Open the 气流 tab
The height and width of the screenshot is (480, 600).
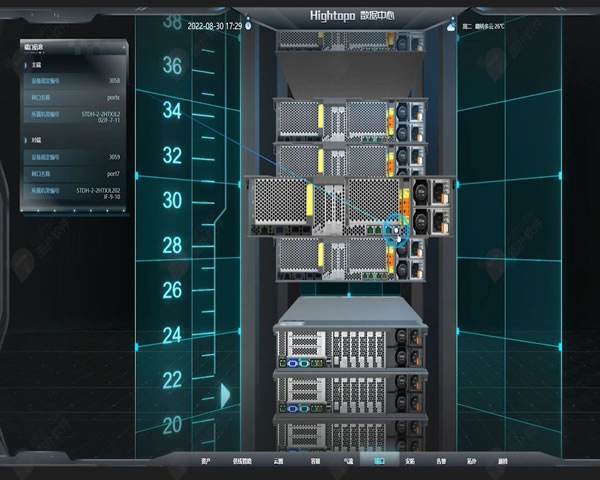pos(347,462)
